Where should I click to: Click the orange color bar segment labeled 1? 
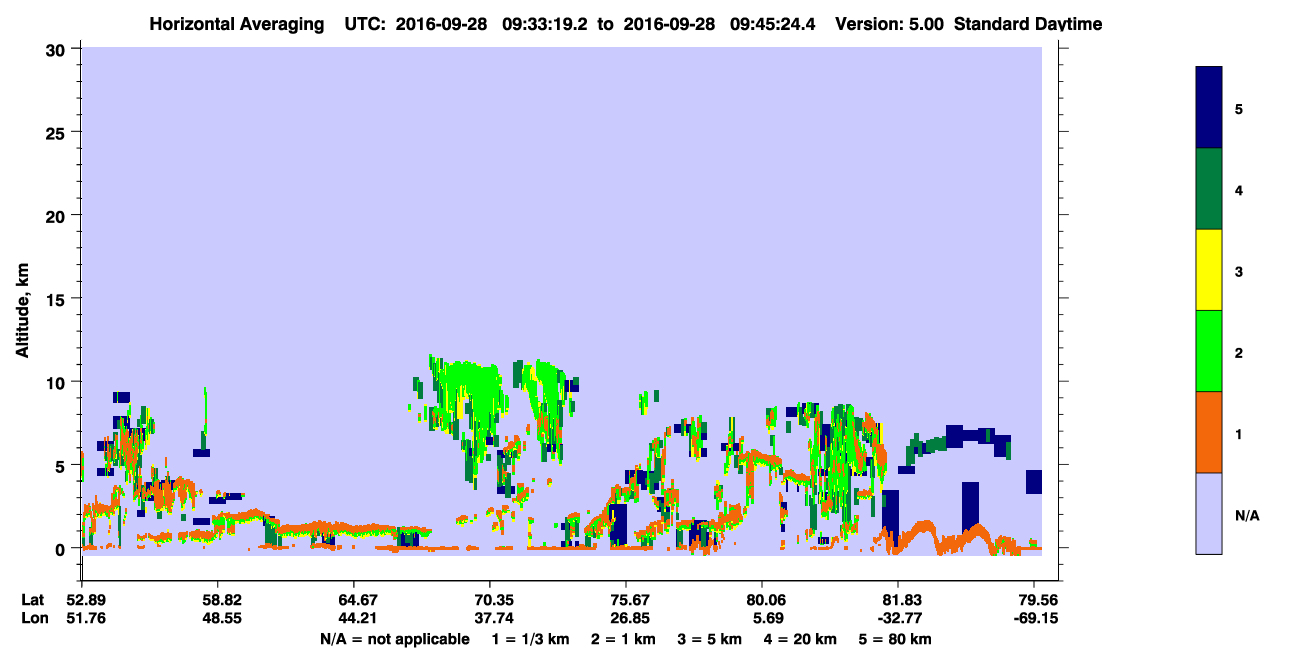[x=1209, y=432]
